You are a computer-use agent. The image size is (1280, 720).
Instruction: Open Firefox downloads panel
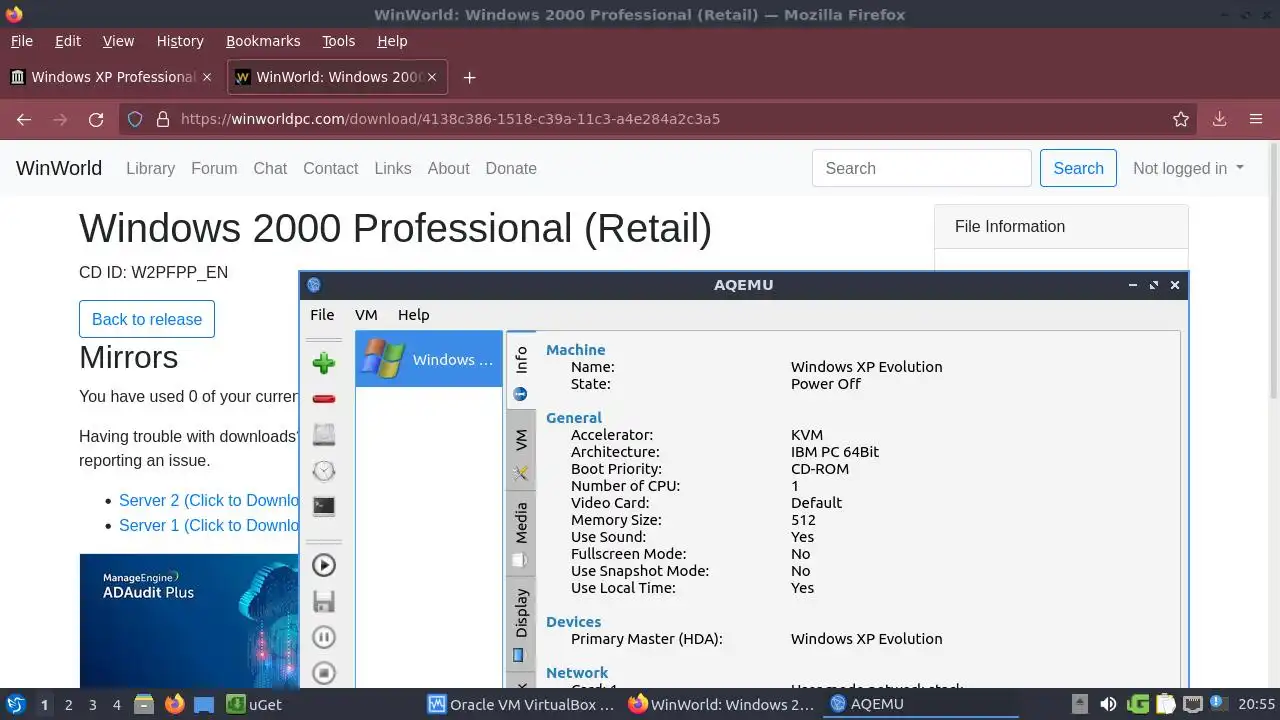(1219, 119)
